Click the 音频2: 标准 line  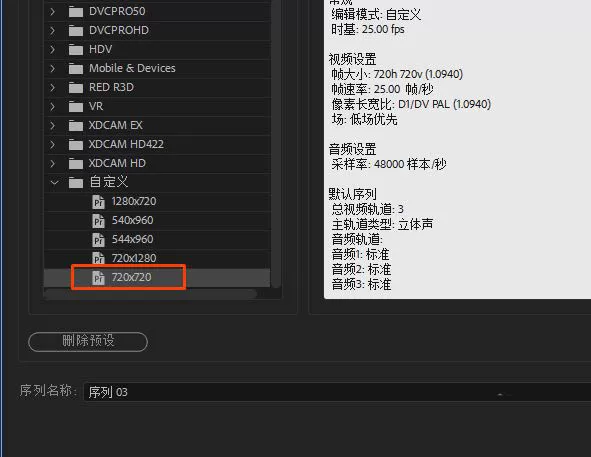point(361,270)
